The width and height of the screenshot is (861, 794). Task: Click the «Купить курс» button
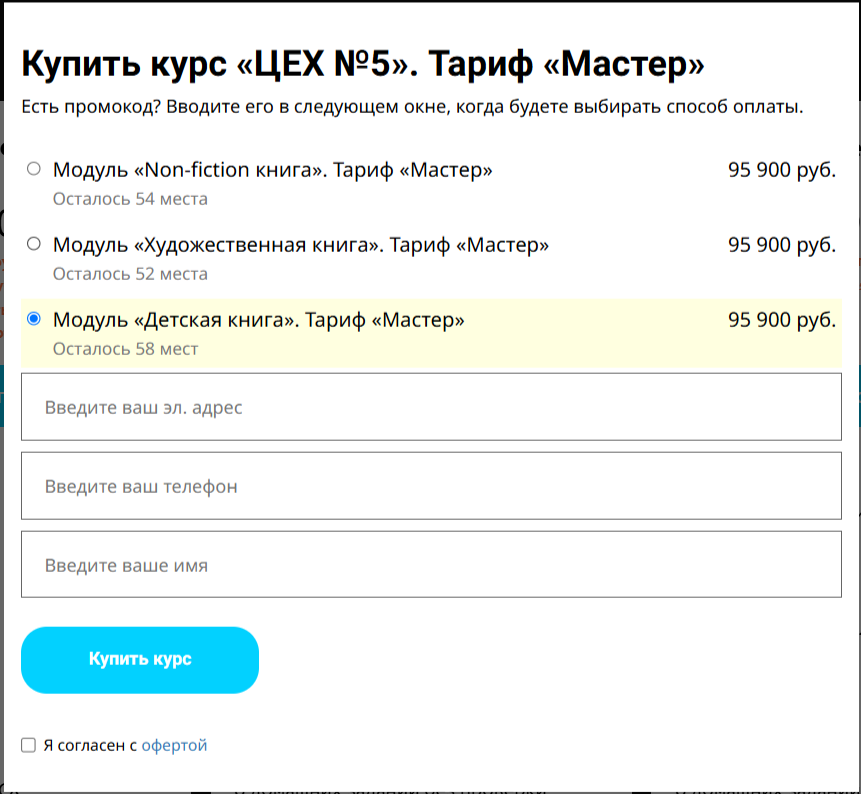coord(140,660)
